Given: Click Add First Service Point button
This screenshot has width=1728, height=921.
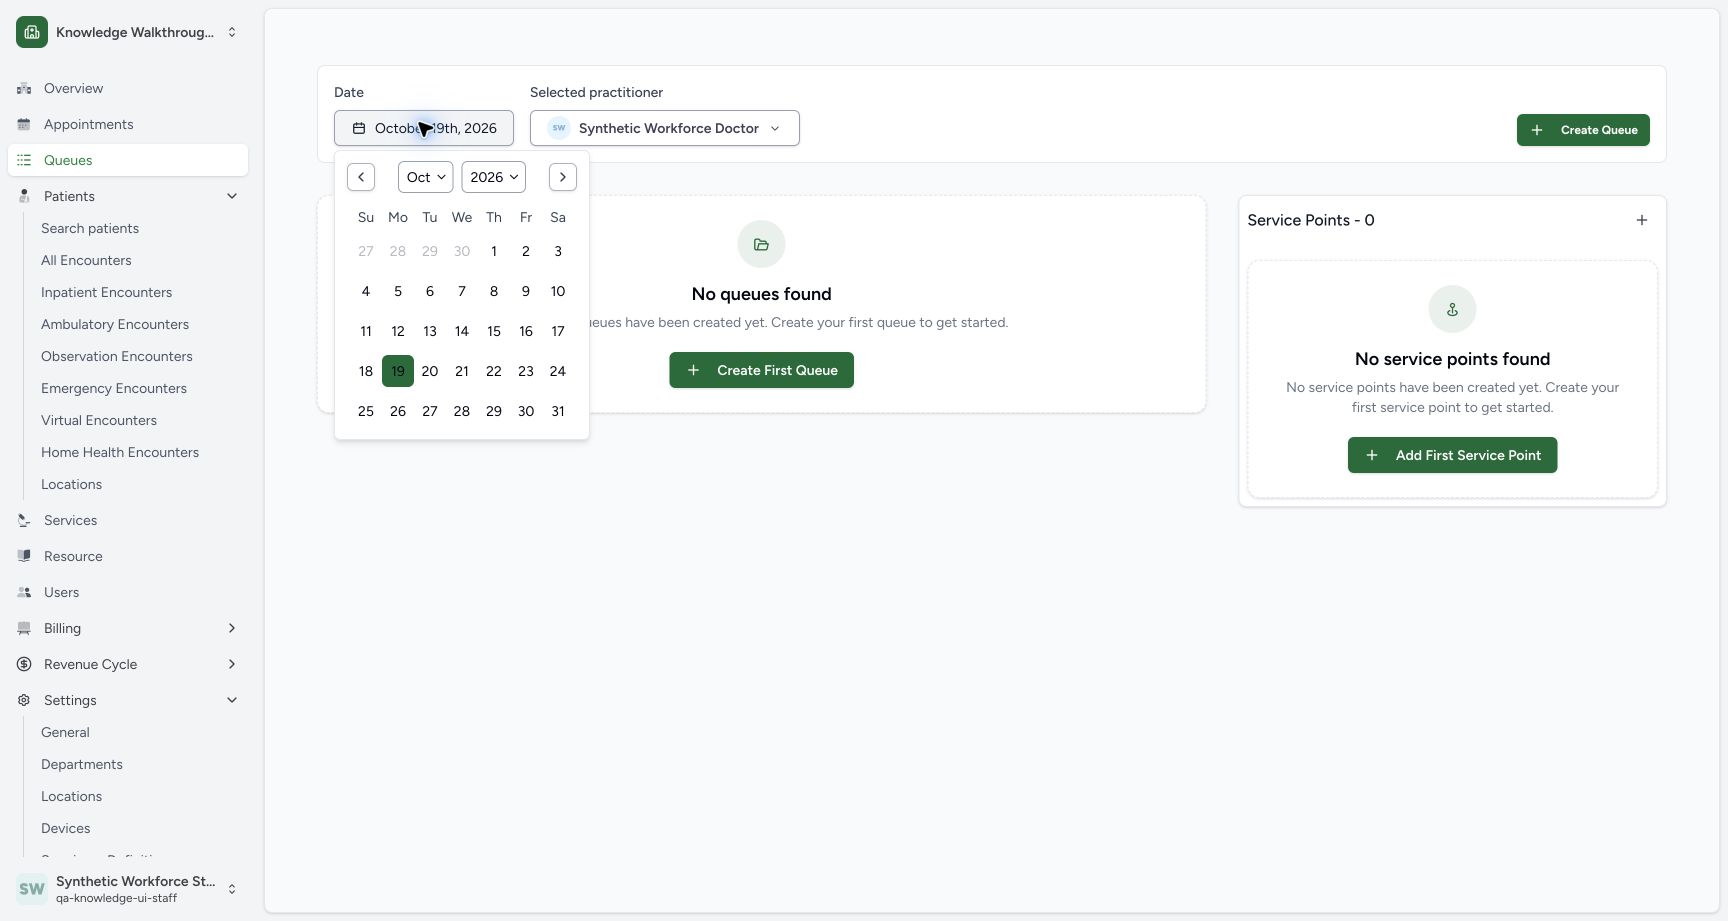Looking at the screenshot, I should click(1452, 455).
